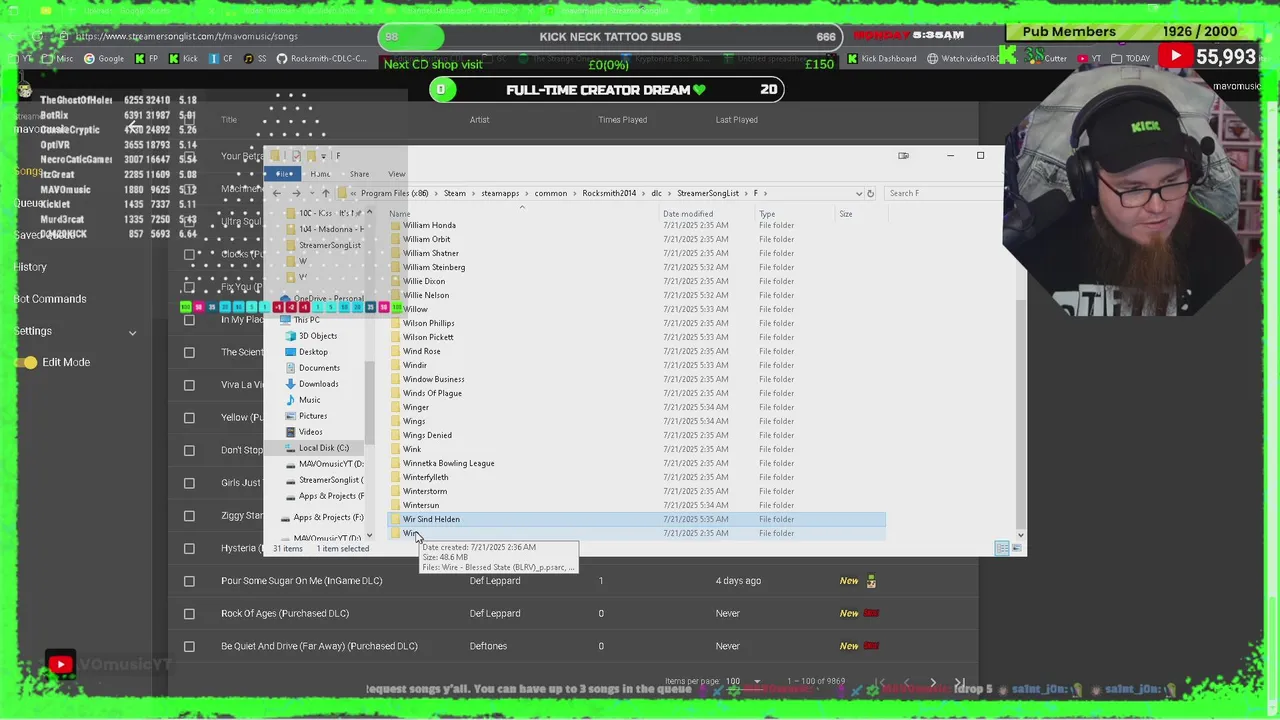Open the Share ribbon tab
This screenshot has height=720, width=1280.
[359, 174]
